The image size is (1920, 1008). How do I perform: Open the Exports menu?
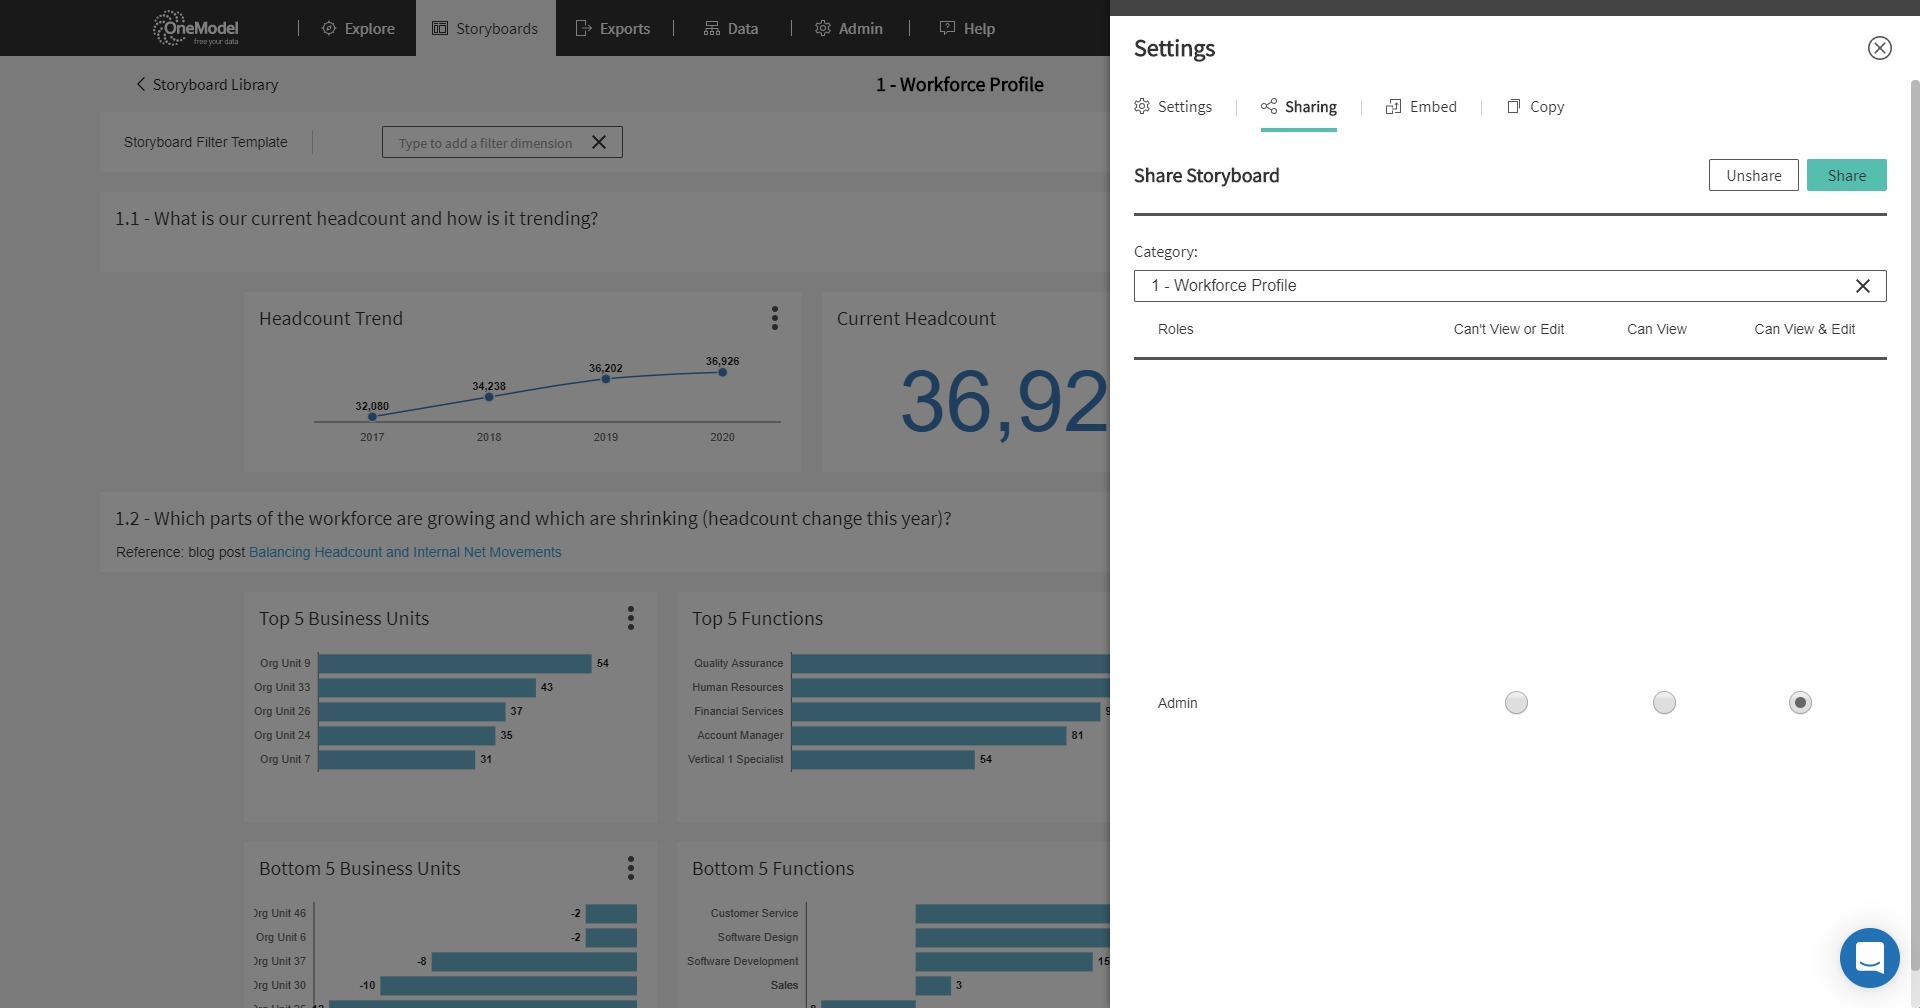(x=613, y=28)
